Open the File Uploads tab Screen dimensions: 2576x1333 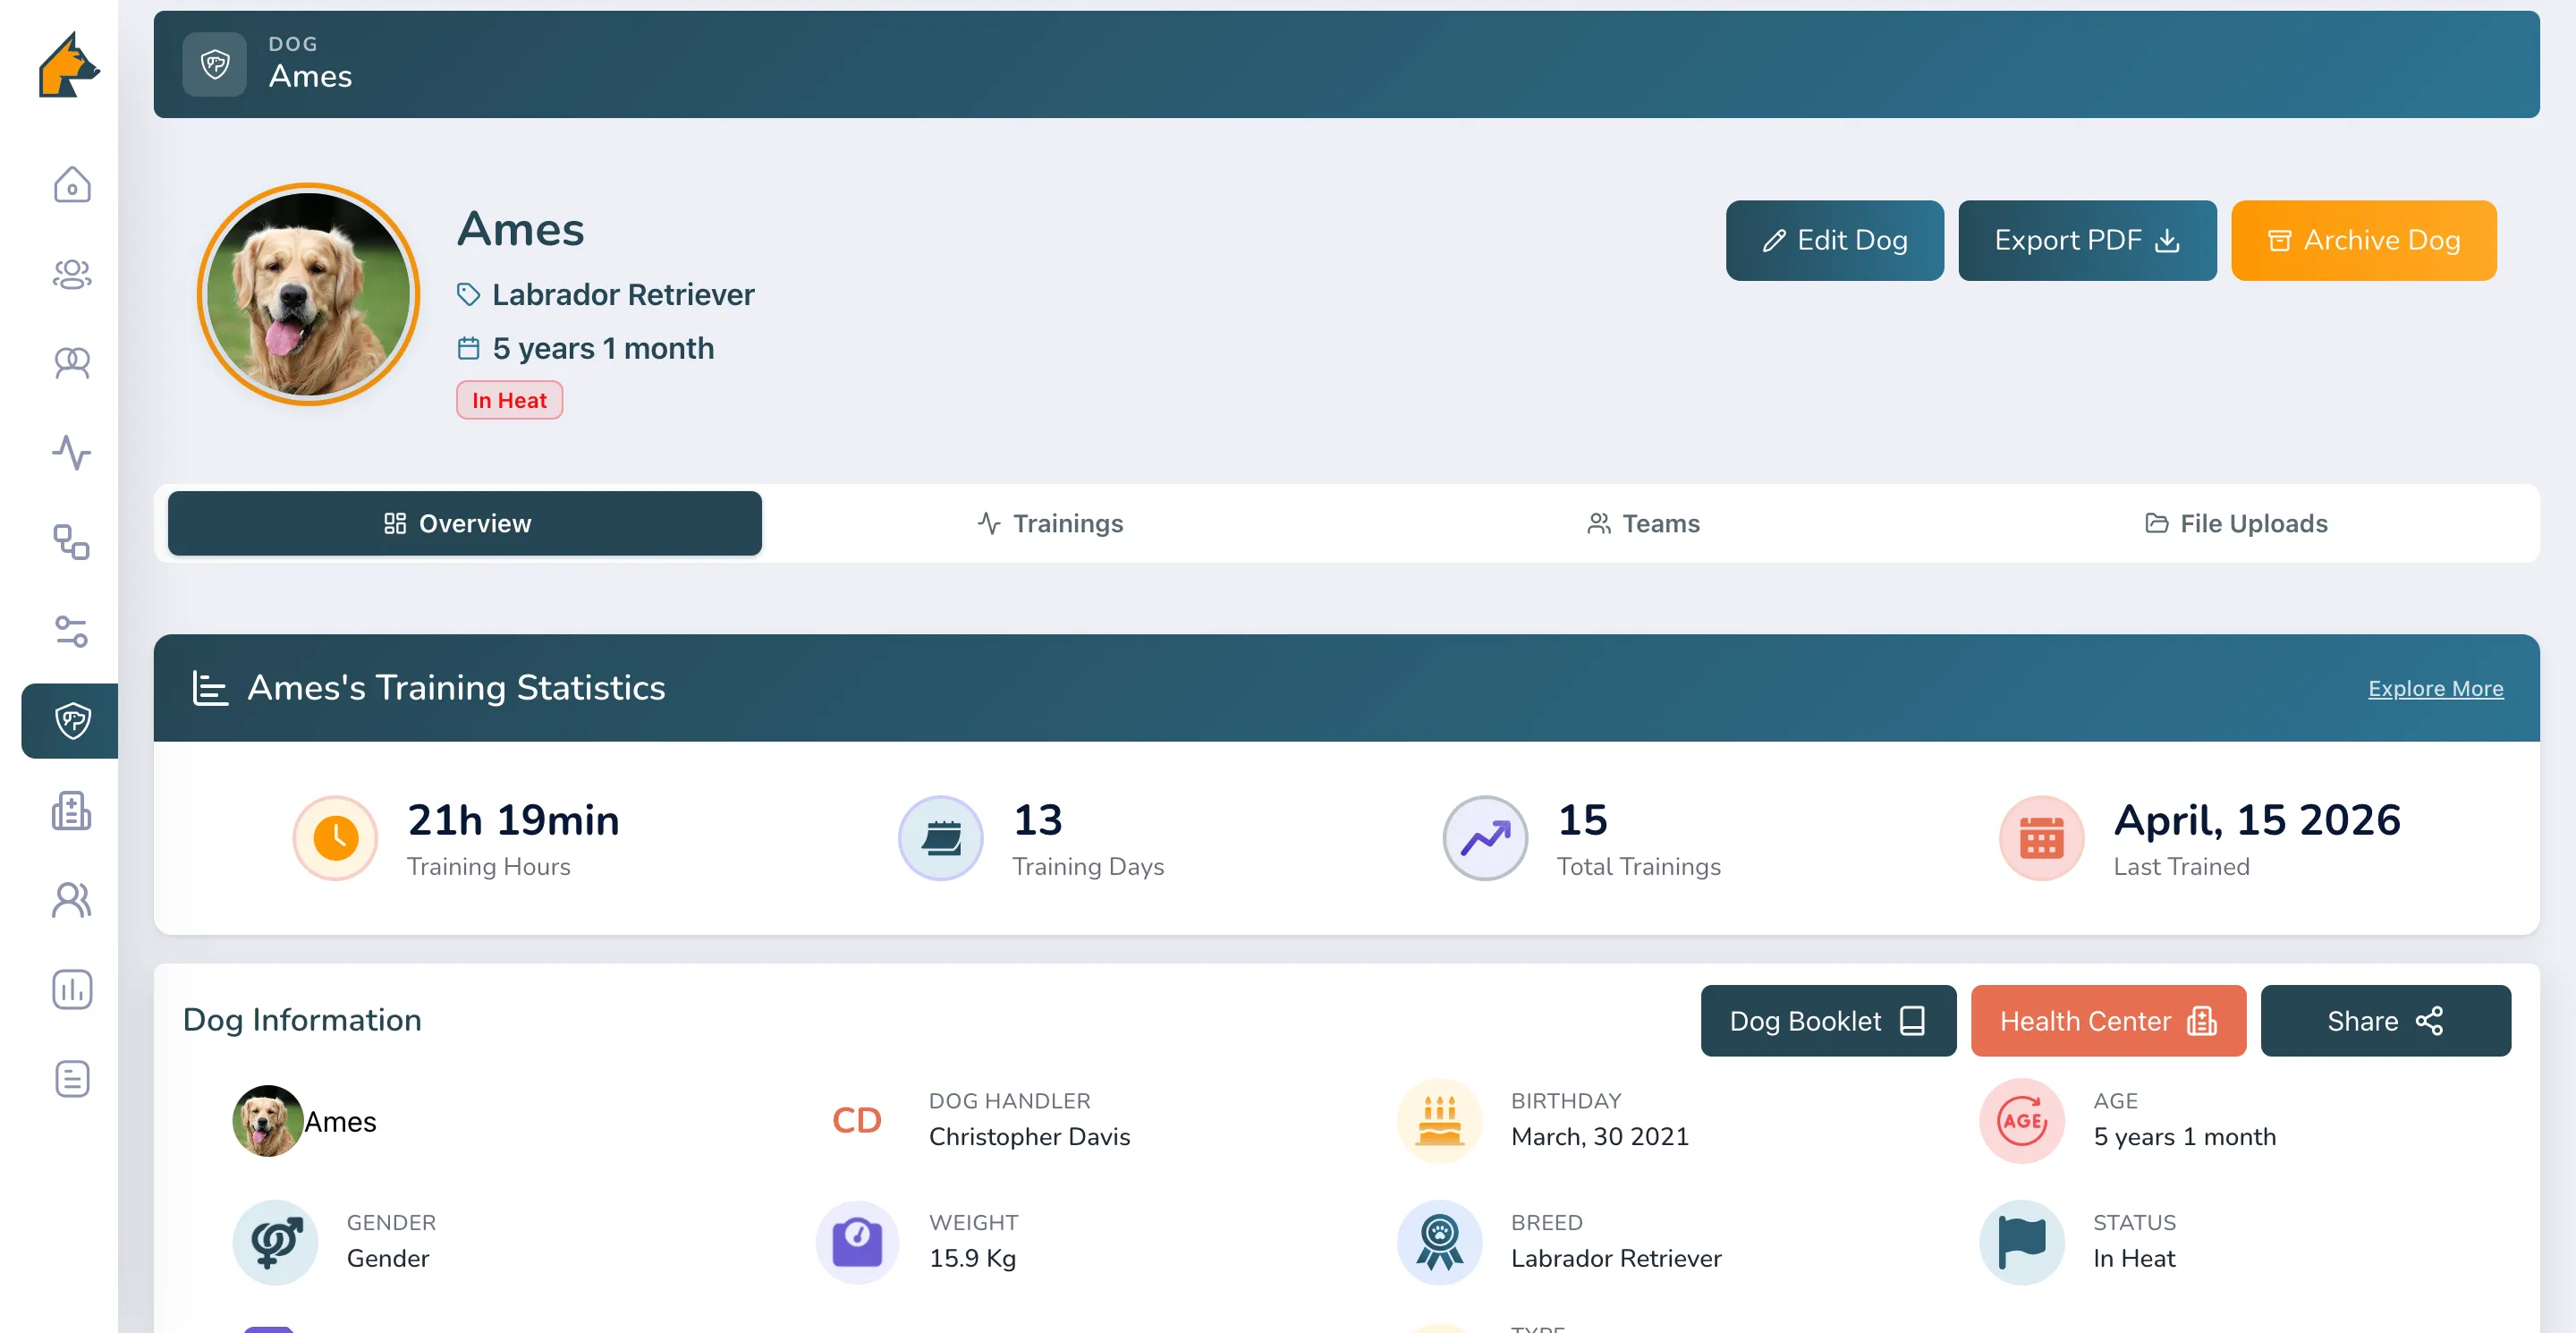pos(2236,523)
